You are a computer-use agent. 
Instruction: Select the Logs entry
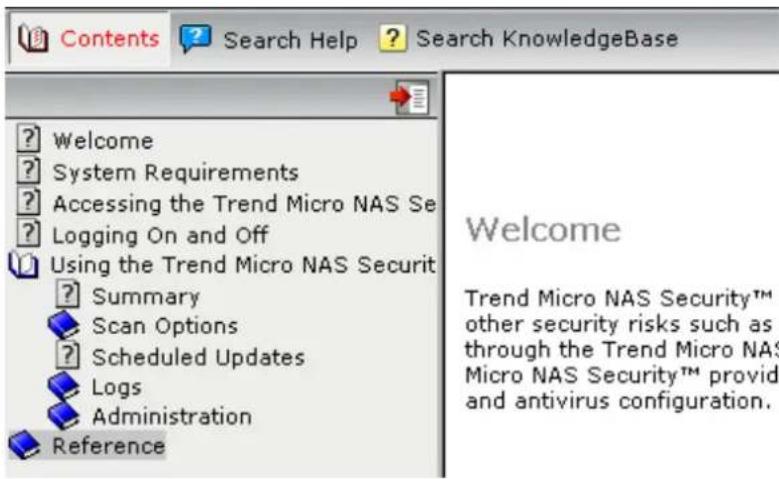pos(117,387)
